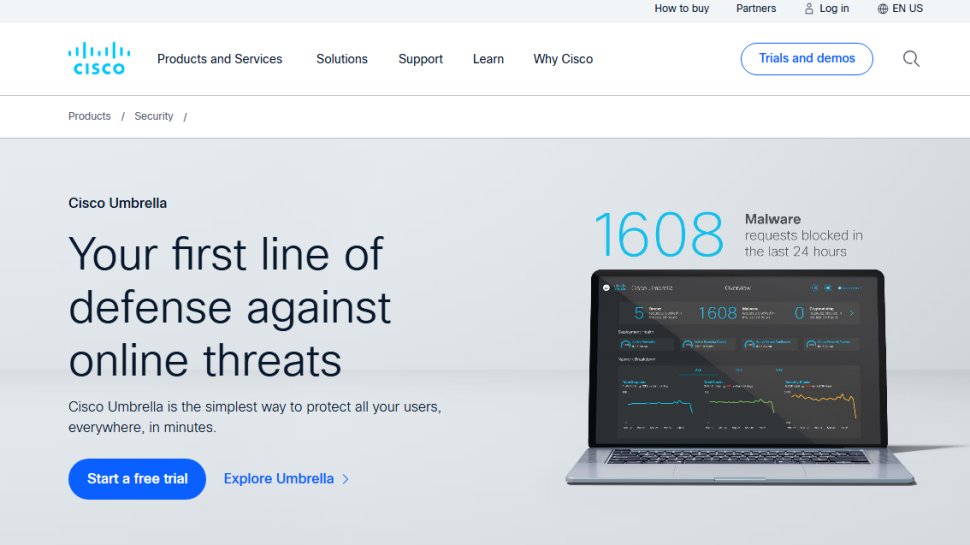Click the 'Your first line of defense' headline
The image size is (970, 545).
coord(230,307)
